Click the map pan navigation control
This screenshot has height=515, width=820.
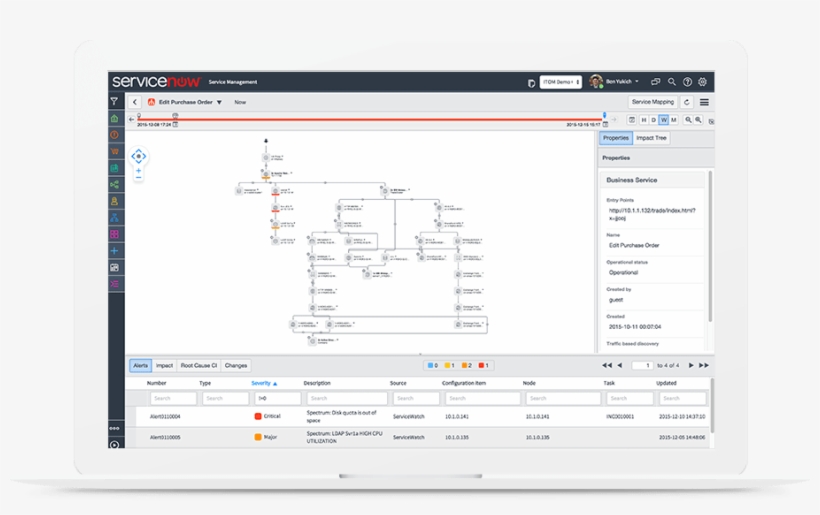coord(139,156)
